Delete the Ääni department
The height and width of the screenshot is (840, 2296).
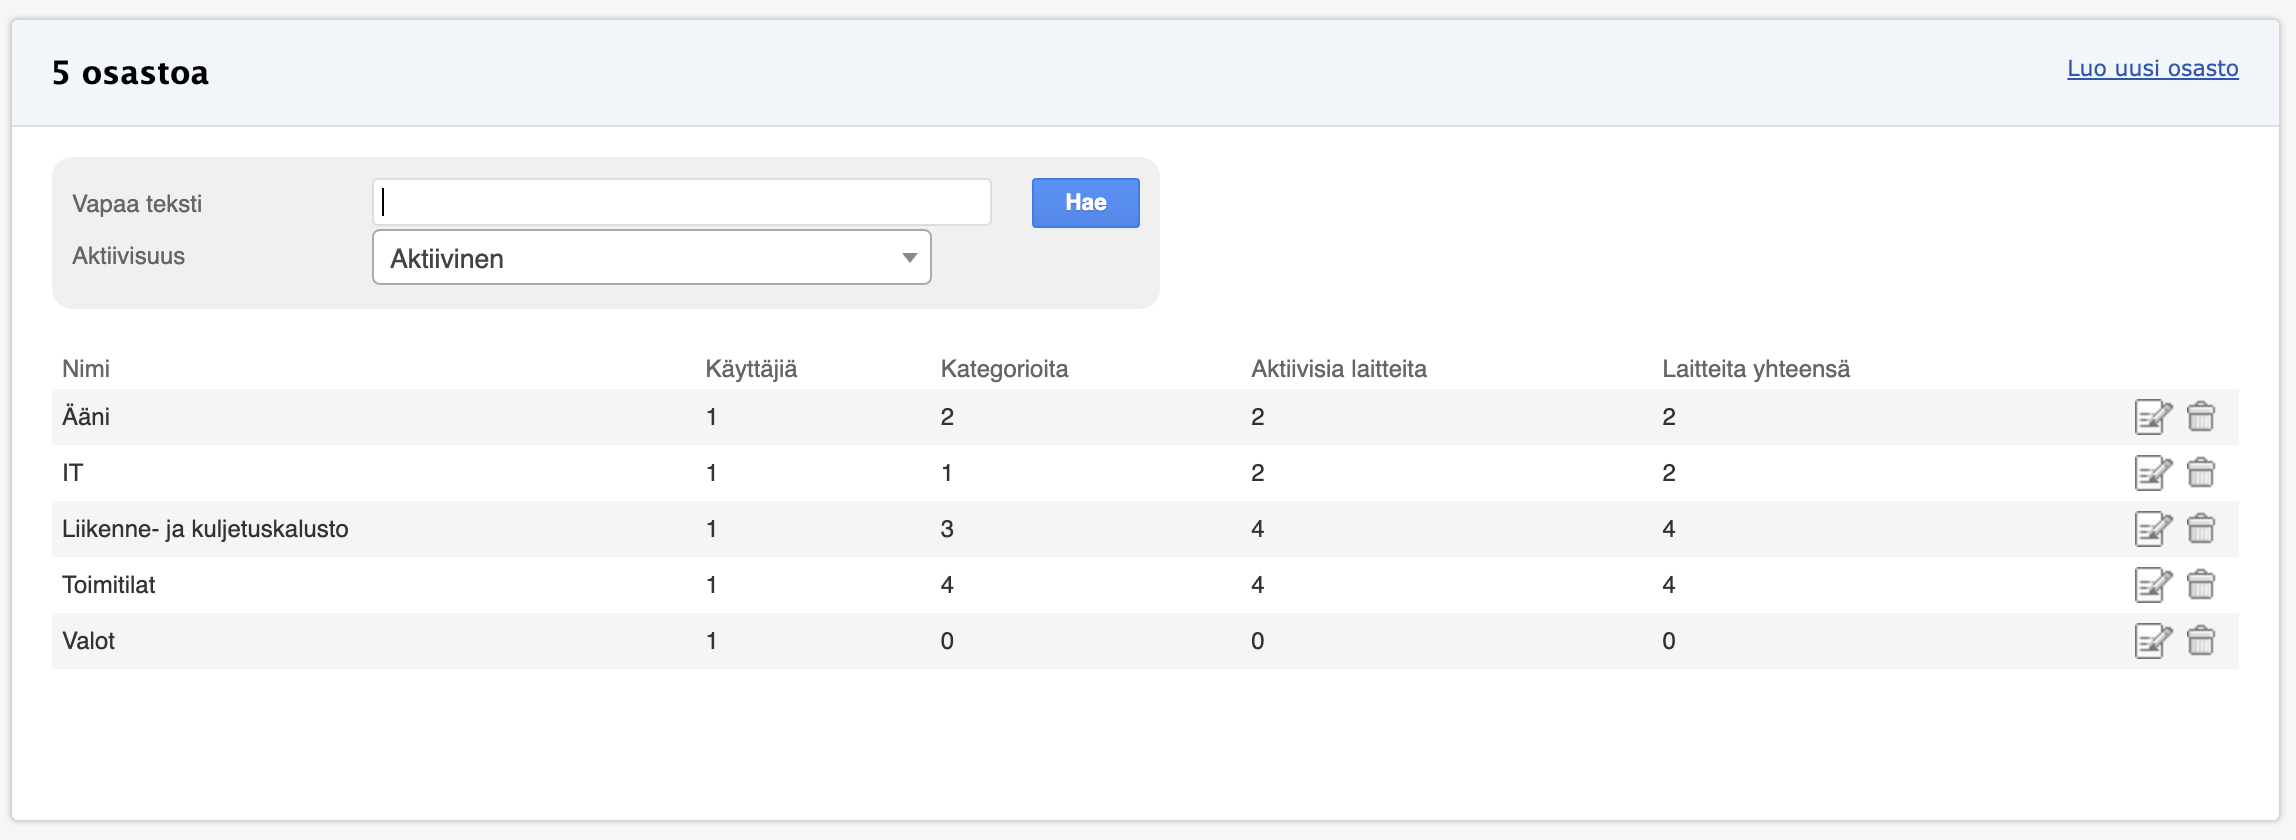[x=2201, y=417]
